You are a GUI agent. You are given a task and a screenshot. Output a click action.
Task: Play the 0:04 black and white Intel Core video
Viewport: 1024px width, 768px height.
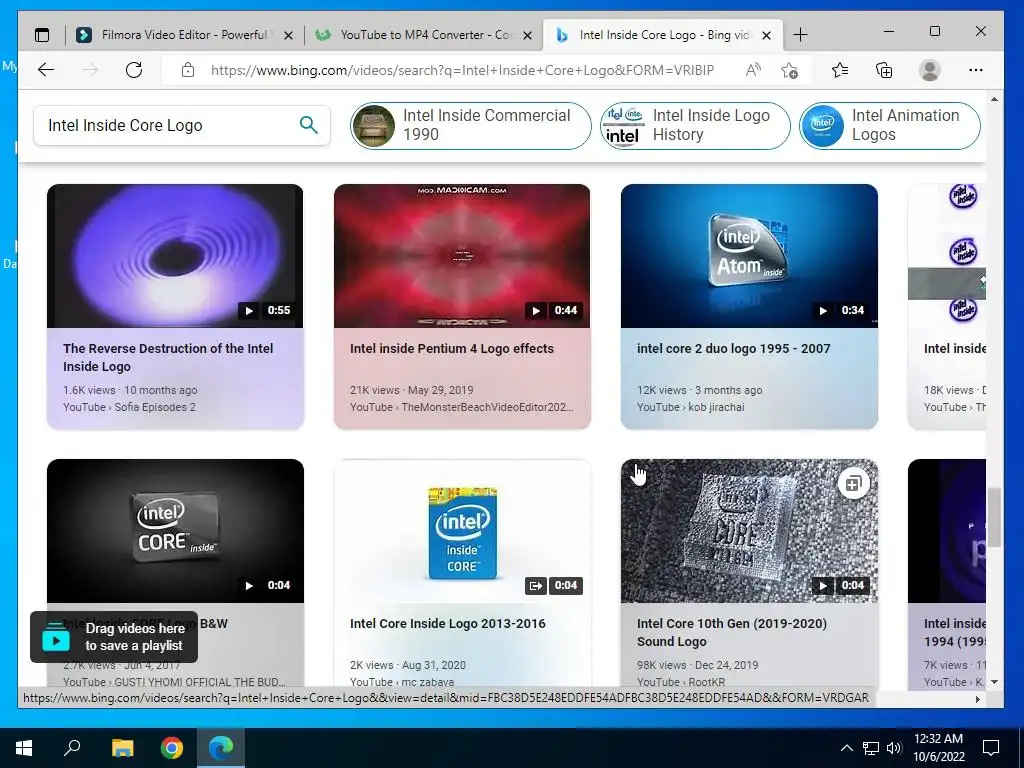[x=249, y=585]
